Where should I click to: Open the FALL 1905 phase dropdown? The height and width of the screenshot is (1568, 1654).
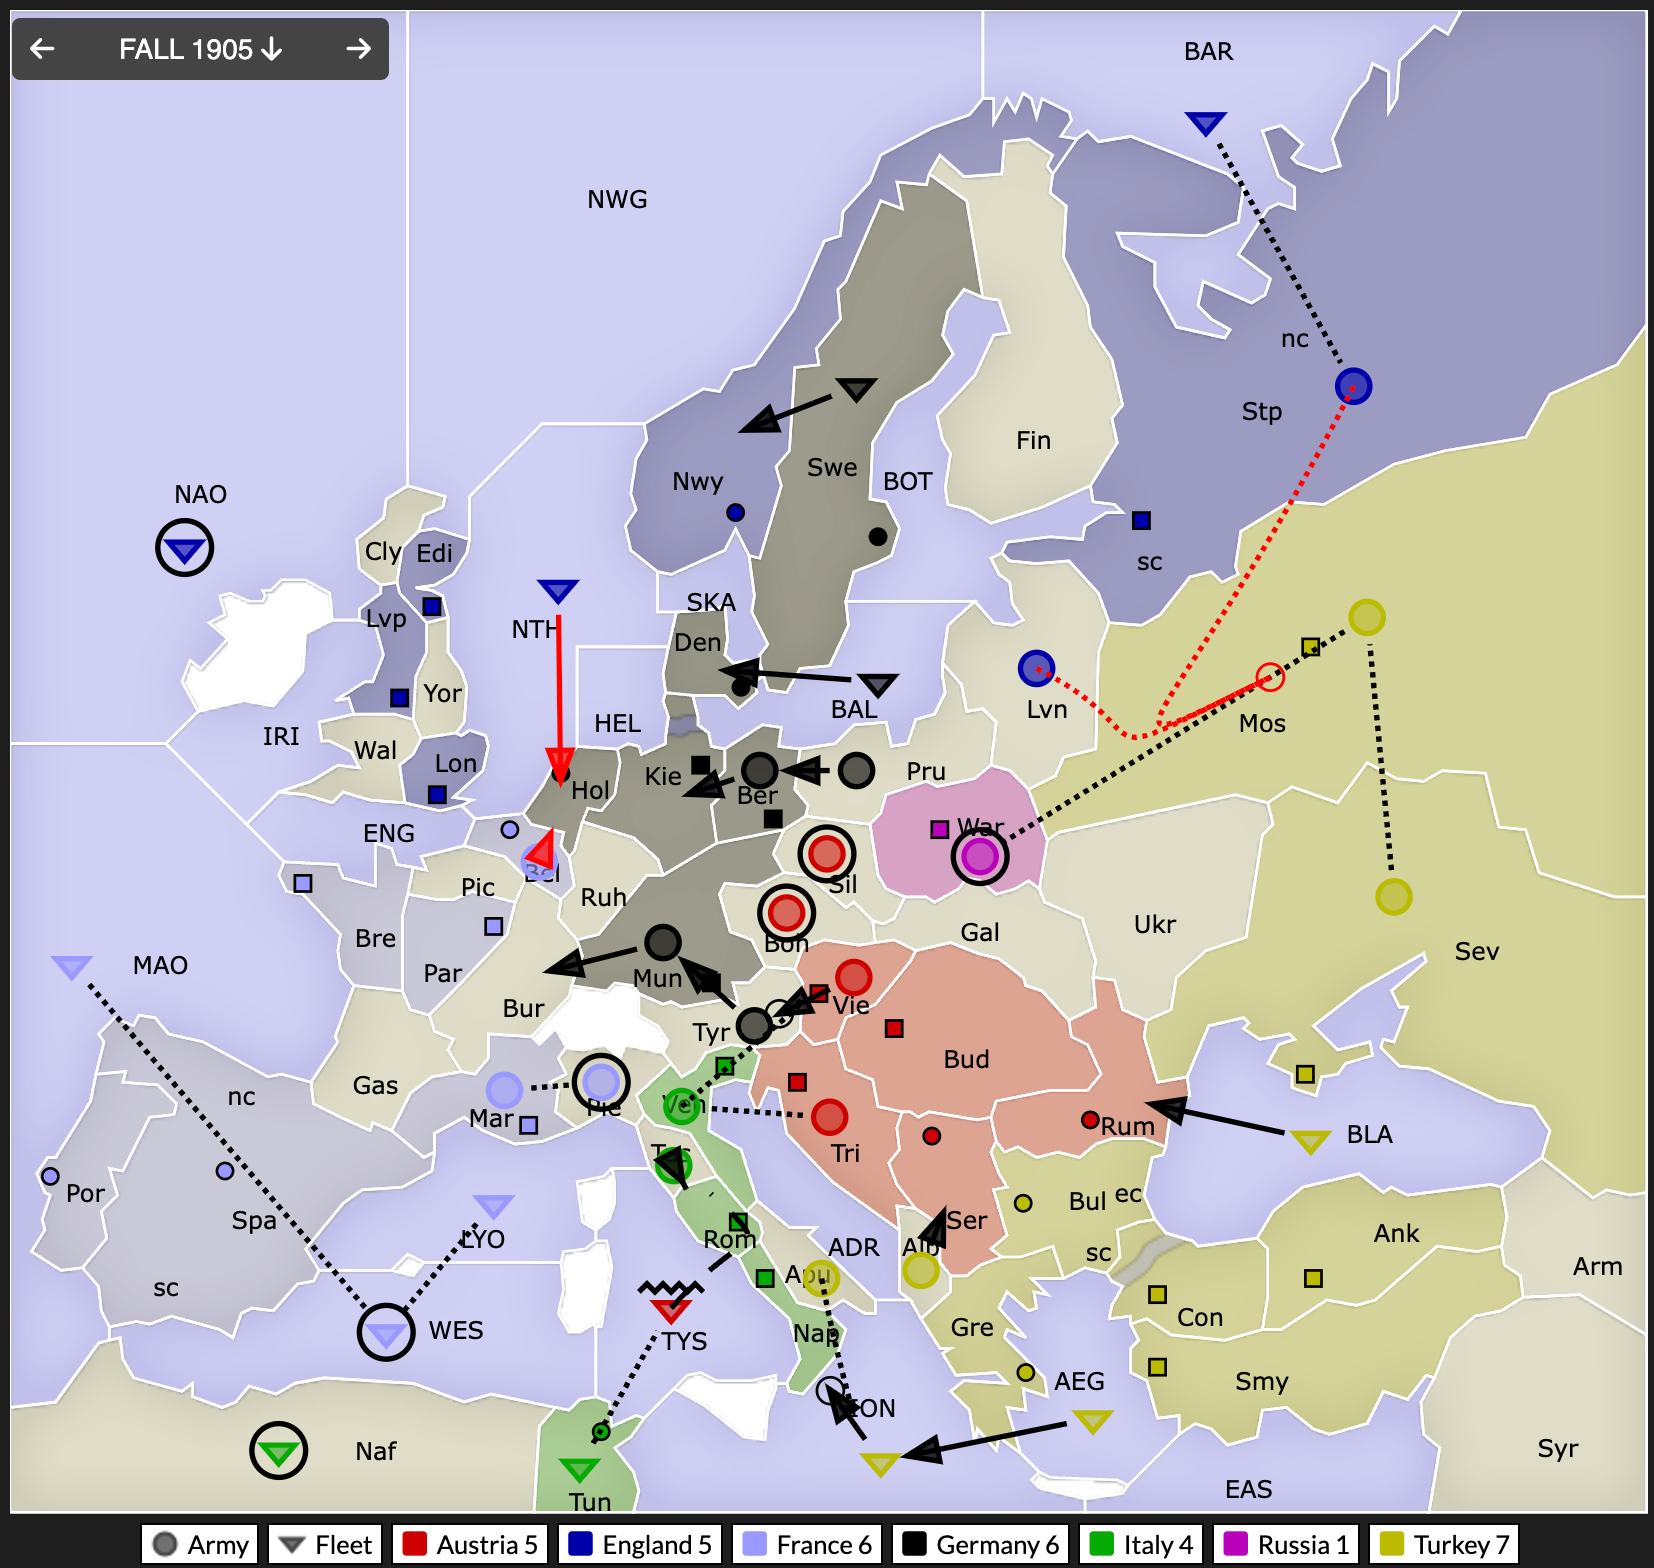pos(200,49)
